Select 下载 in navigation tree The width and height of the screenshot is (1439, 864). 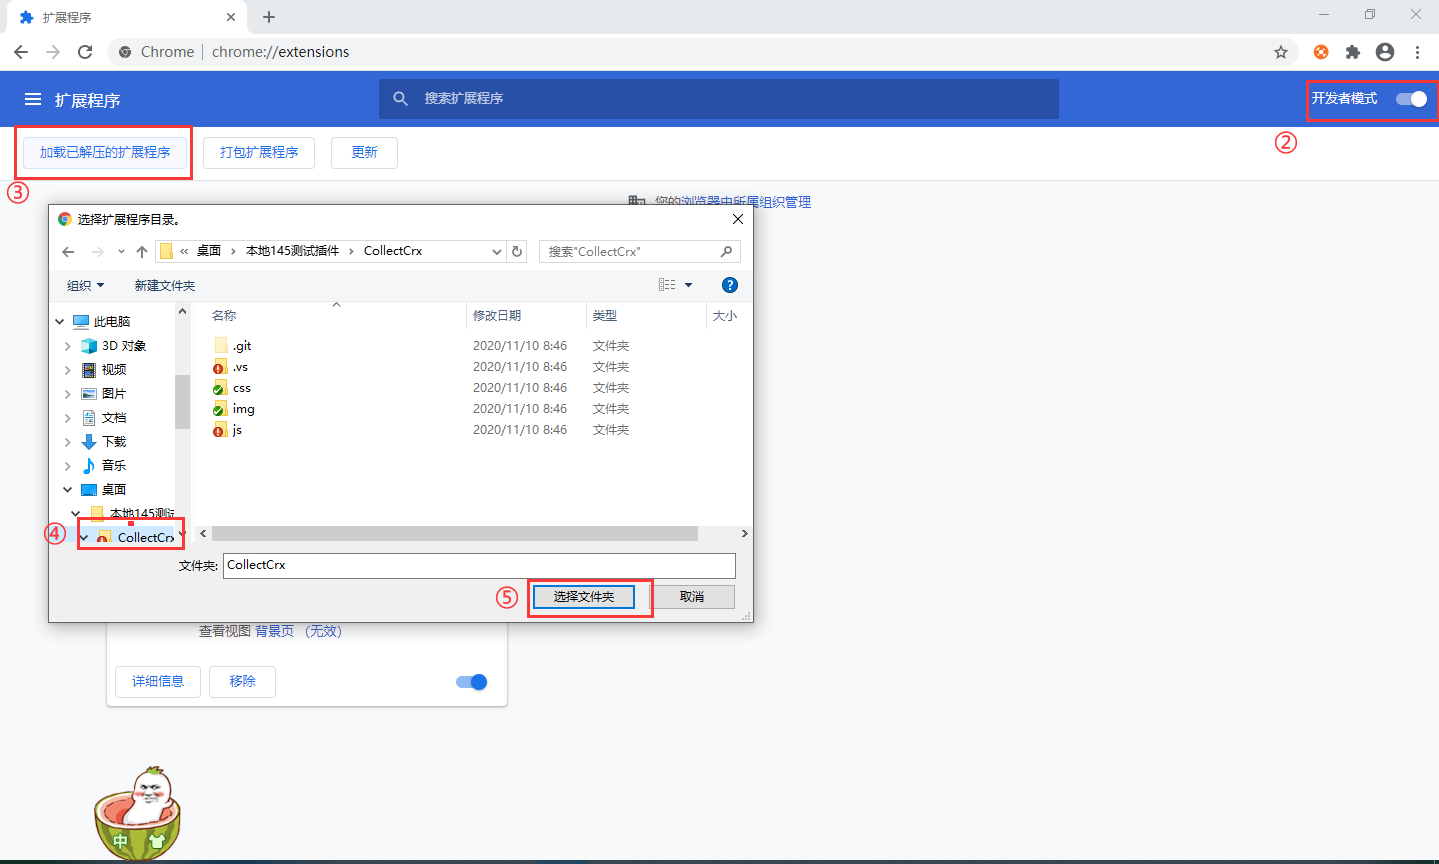pos(113,442)
